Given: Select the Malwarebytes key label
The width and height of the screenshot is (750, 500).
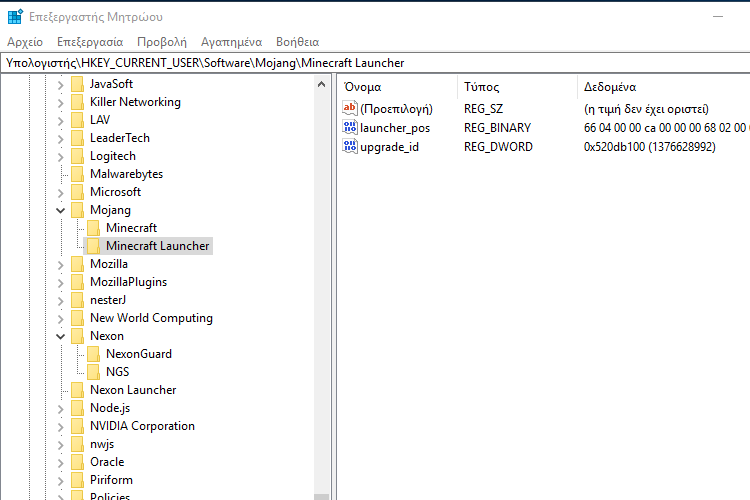Looking at the screenshot, I should point(126,174).
